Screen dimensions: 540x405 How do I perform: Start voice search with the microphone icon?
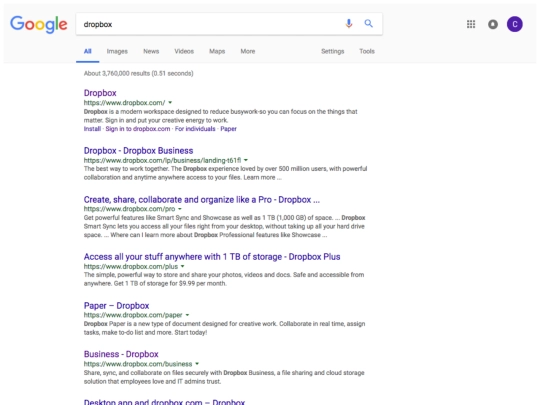click(349, 23)
